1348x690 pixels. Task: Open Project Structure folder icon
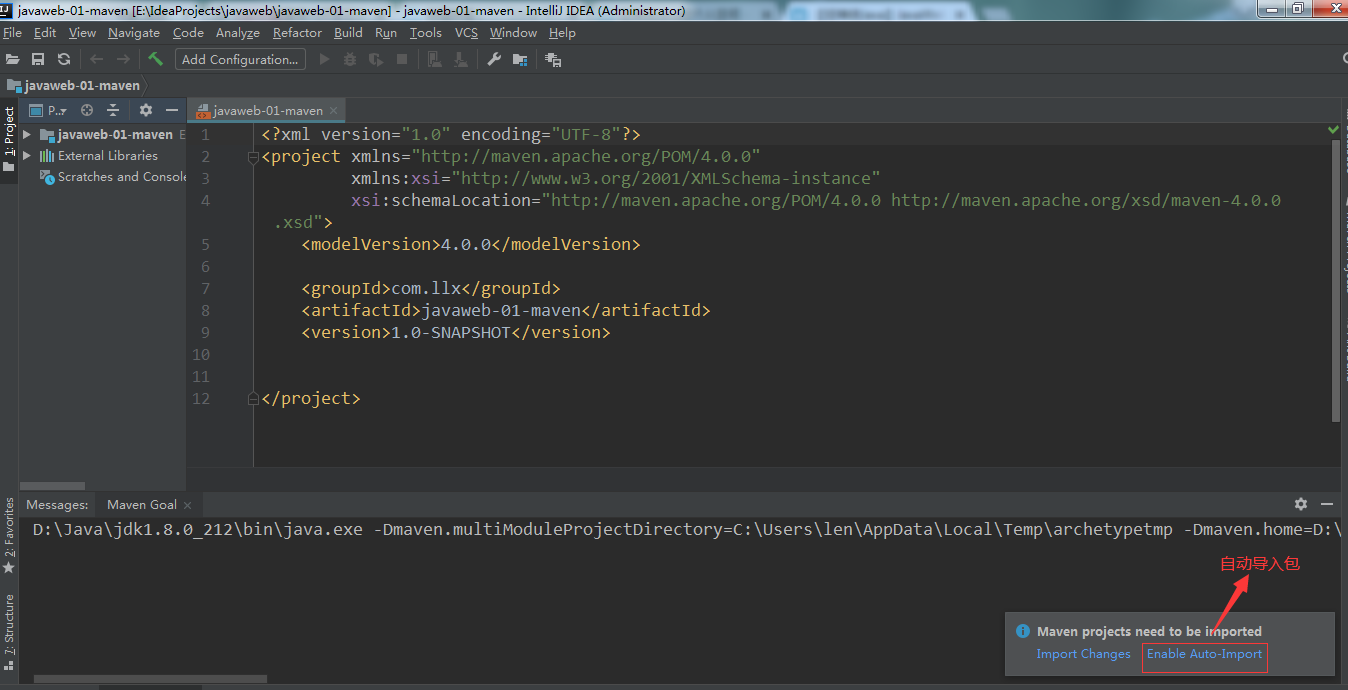[x=520, y=59]
